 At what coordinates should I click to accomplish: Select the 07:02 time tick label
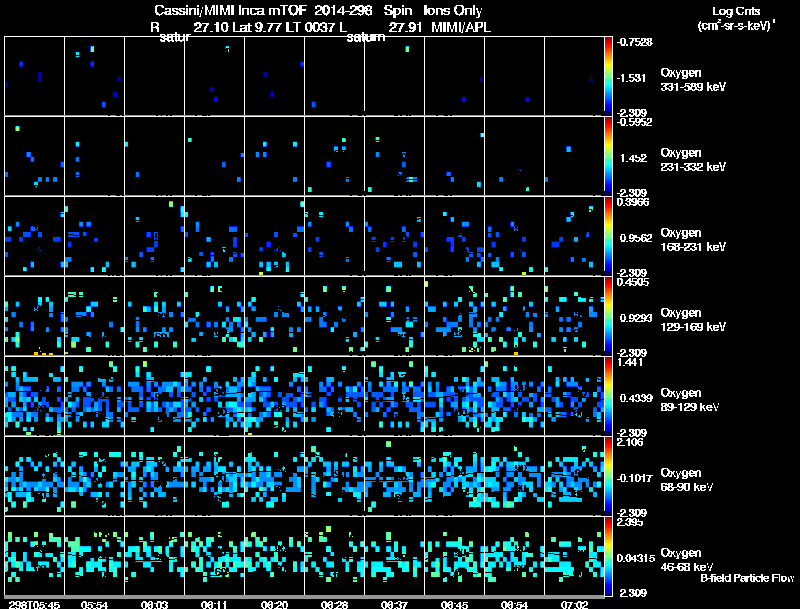tap(575, 604)
